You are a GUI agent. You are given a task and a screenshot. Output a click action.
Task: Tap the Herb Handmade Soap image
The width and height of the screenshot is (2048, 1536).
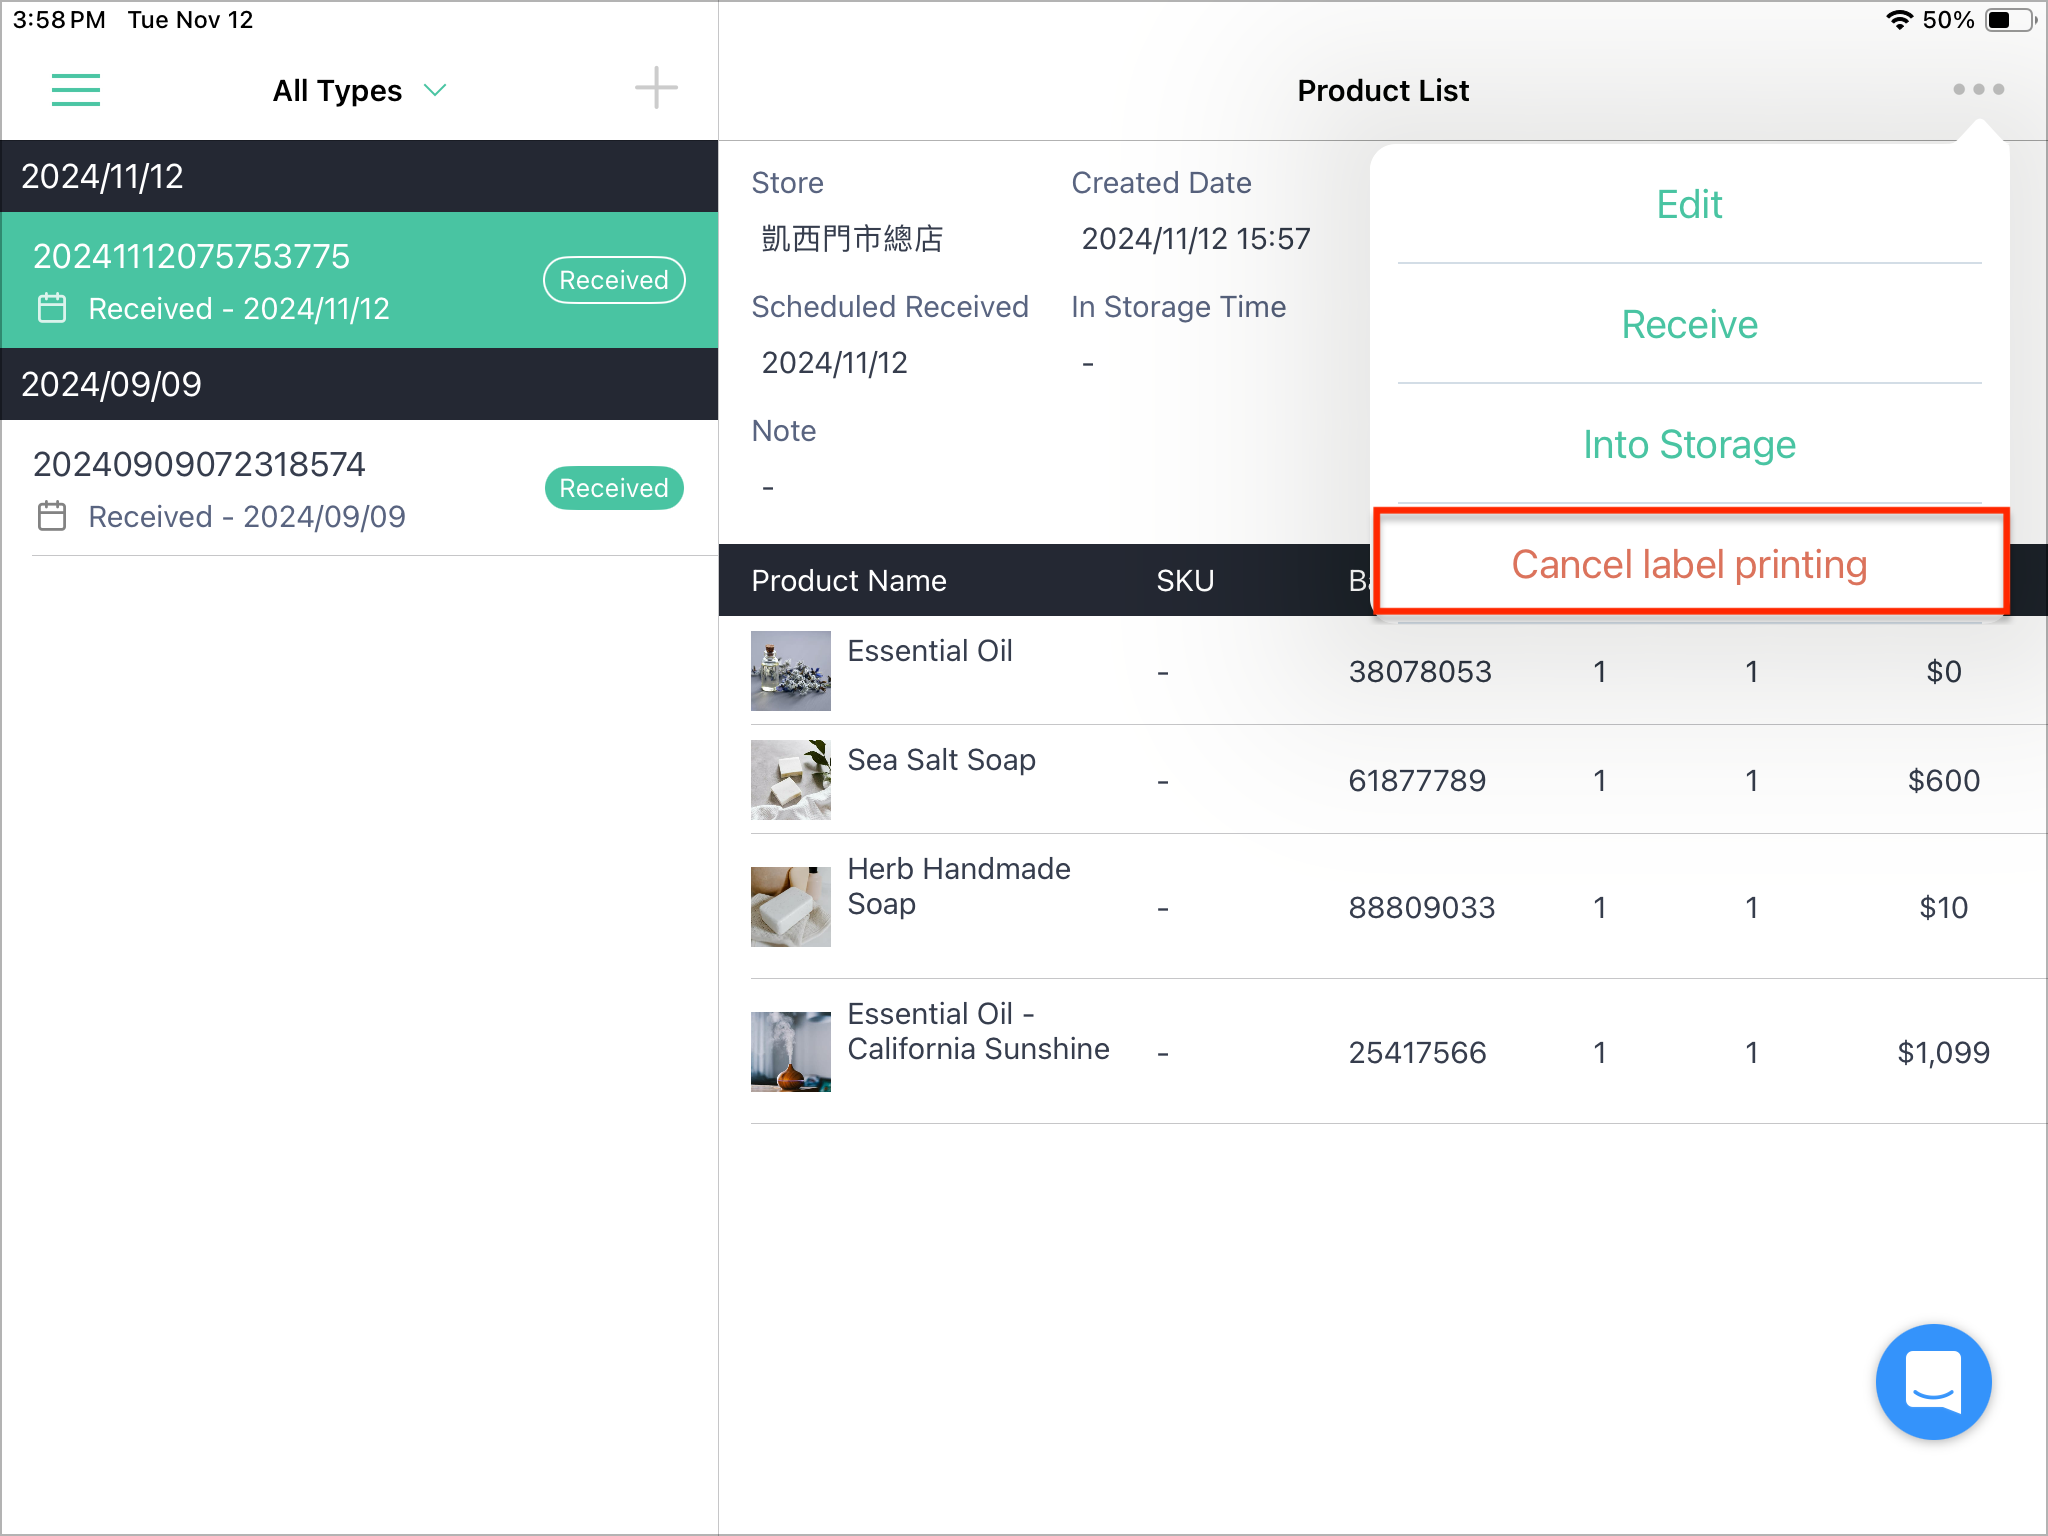(790, 907)
